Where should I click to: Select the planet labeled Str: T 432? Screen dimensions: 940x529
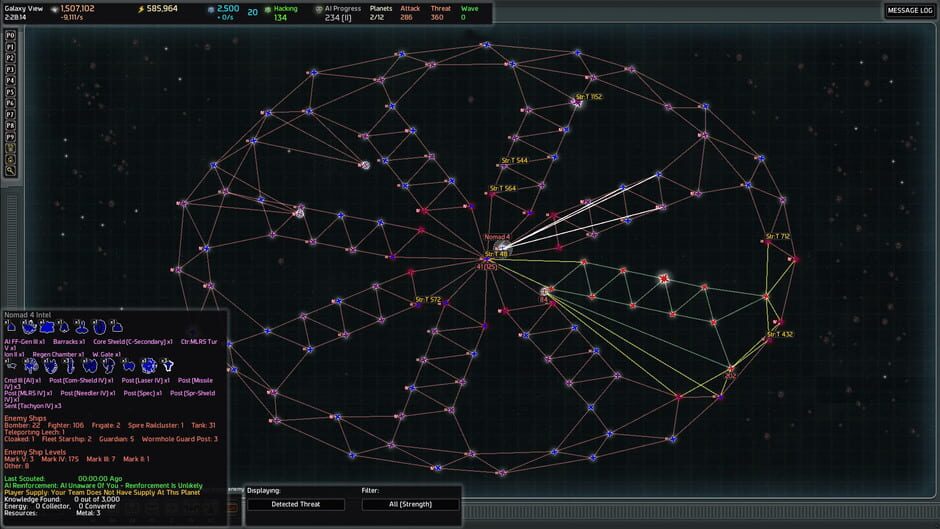tap(770, 340)
